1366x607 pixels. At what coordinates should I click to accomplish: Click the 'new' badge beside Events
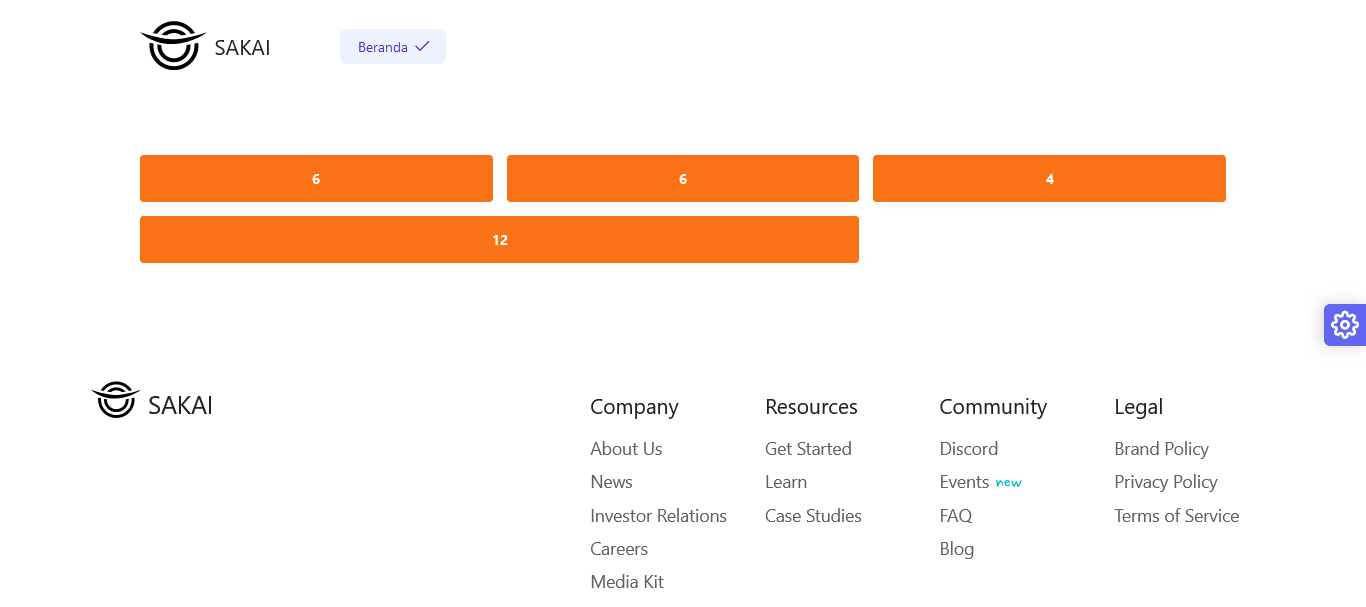click(1008, 483)
